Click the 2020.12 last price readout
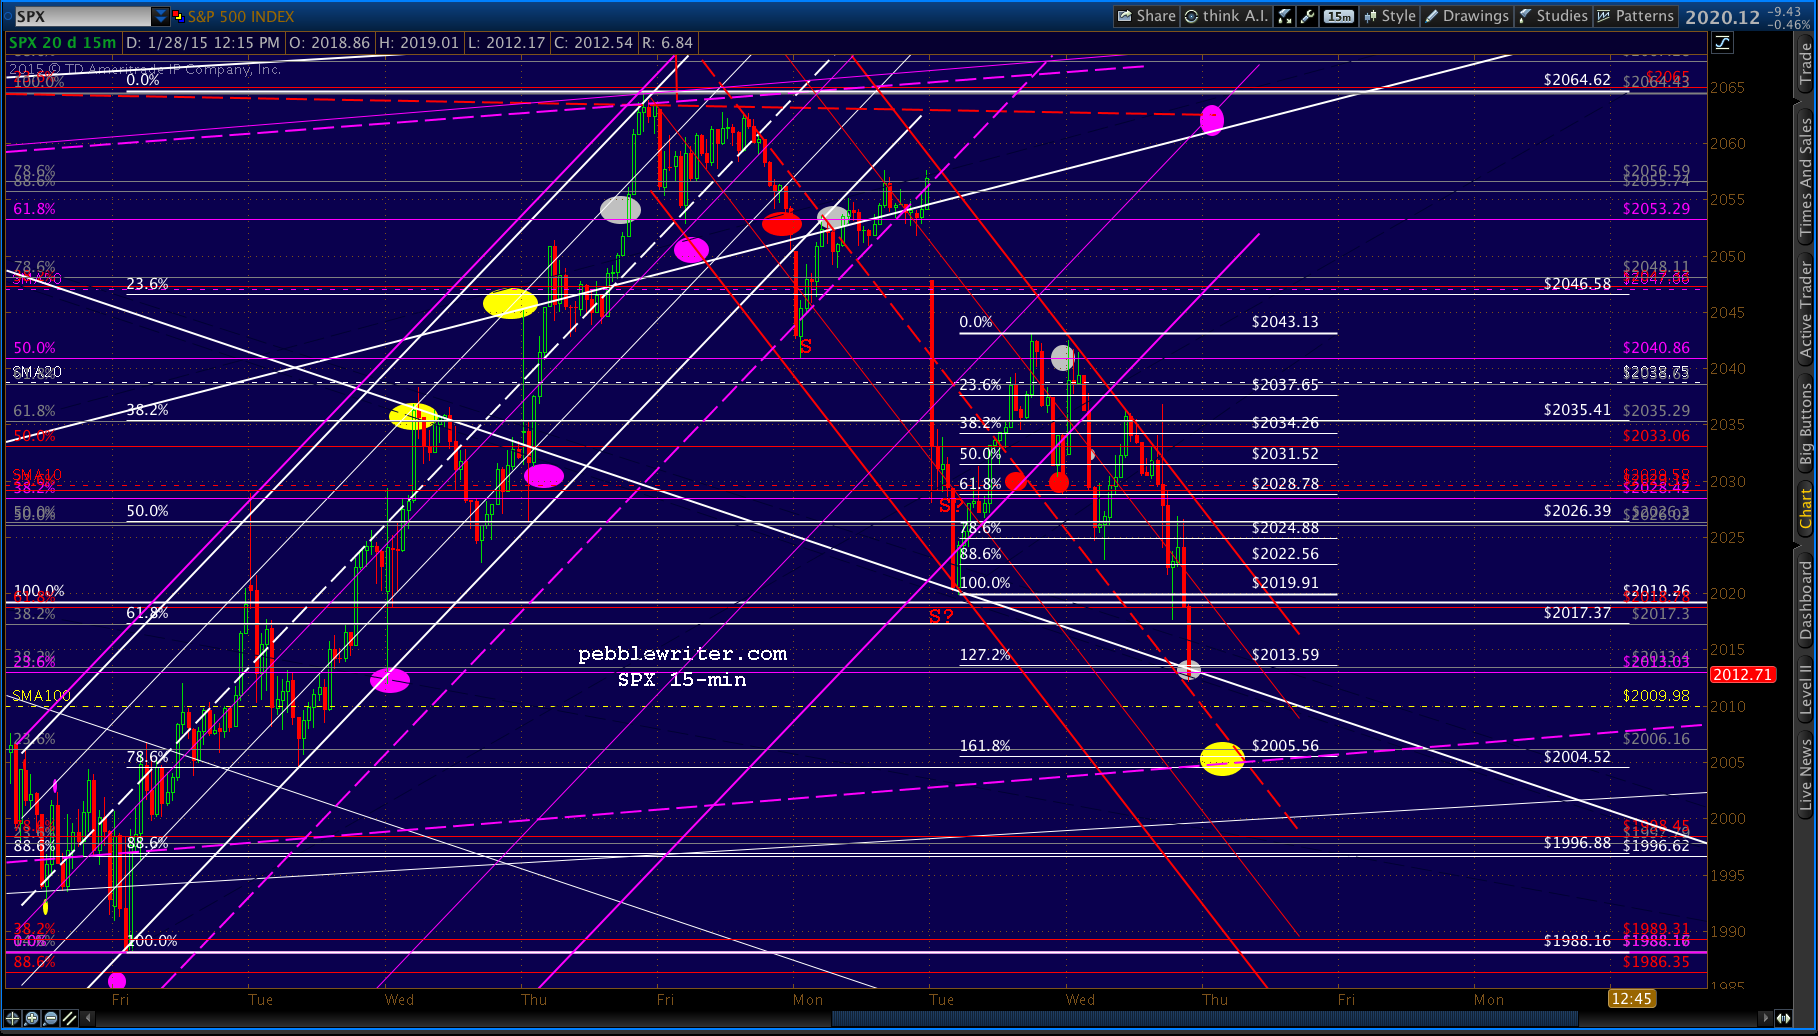 click(x=1722, y=17)
